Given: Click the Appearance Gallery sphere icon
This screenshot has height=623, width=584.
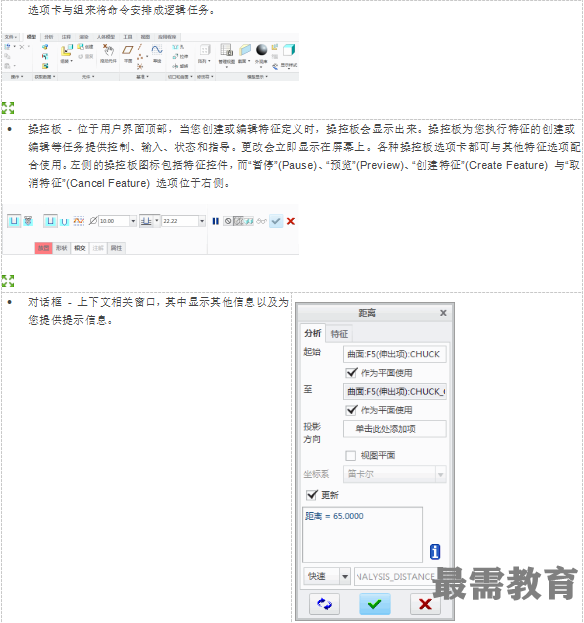Looking at the screenshot, I should coord(261,50).
